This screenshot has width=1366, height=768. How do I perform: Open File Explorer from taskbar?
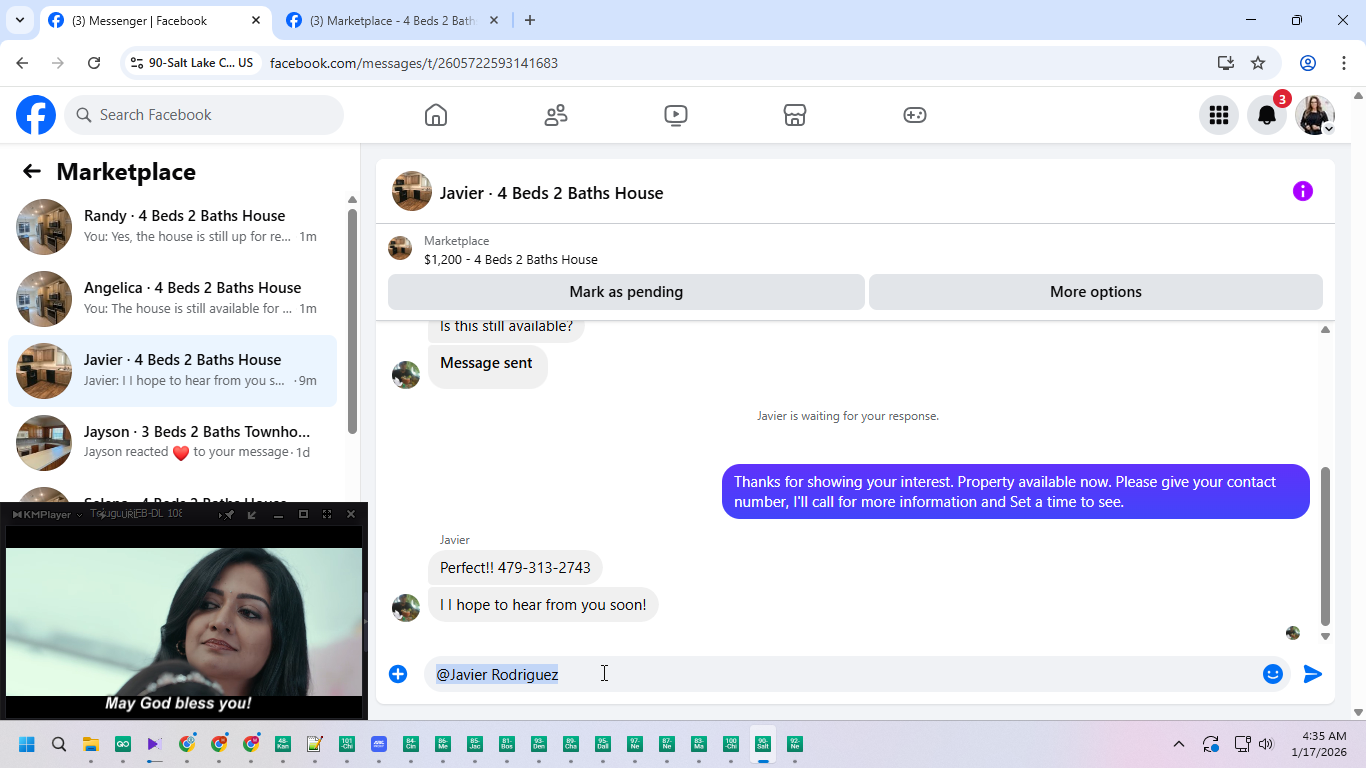(x=91, y=744)
